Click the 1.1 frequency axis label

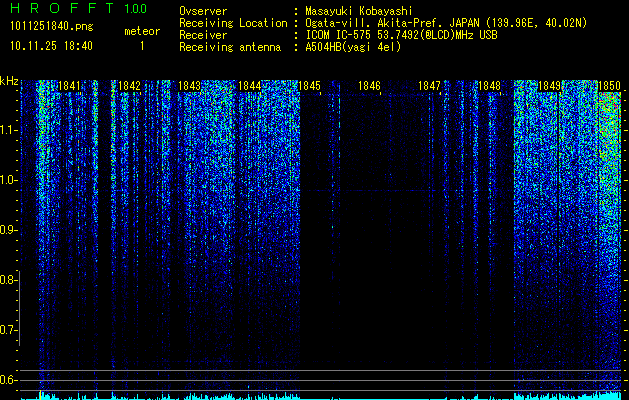click(x=8, y=130)
